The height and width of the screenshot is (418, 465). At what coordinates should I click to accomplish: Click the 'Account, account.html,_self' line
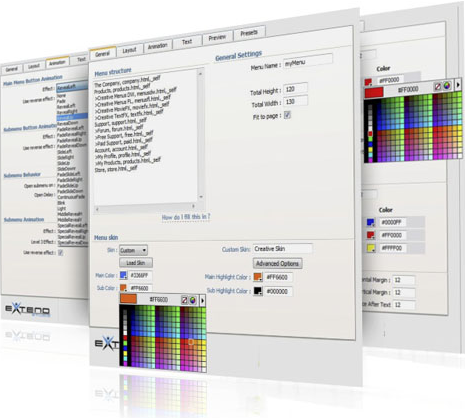pyautogui.click(x=121, y=149)
